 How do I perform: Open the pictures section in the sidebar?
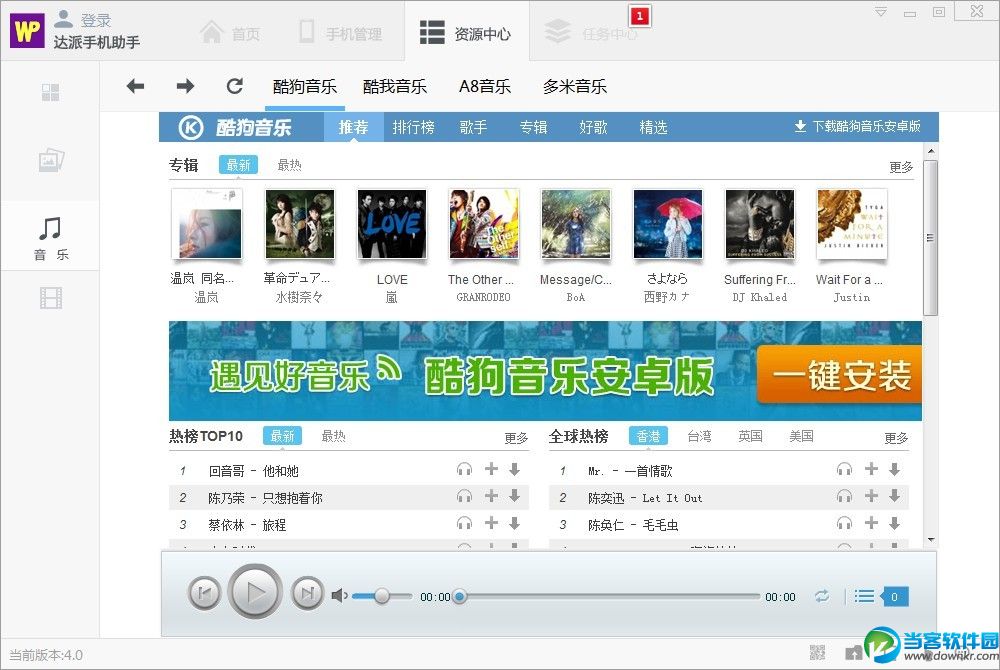tap(51, 159)
